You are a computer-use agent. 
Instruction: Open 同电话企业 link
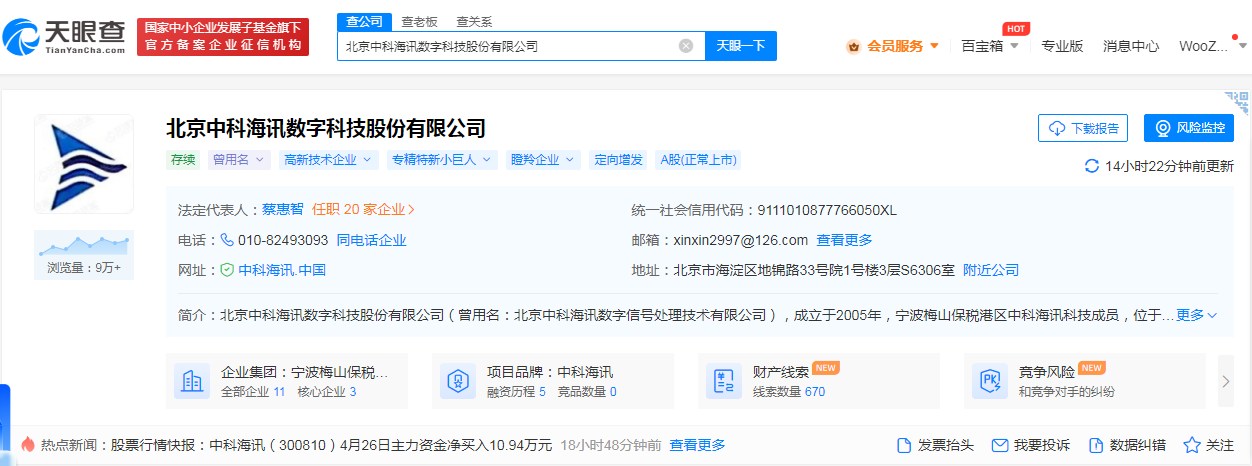click(x=371, y=240)
